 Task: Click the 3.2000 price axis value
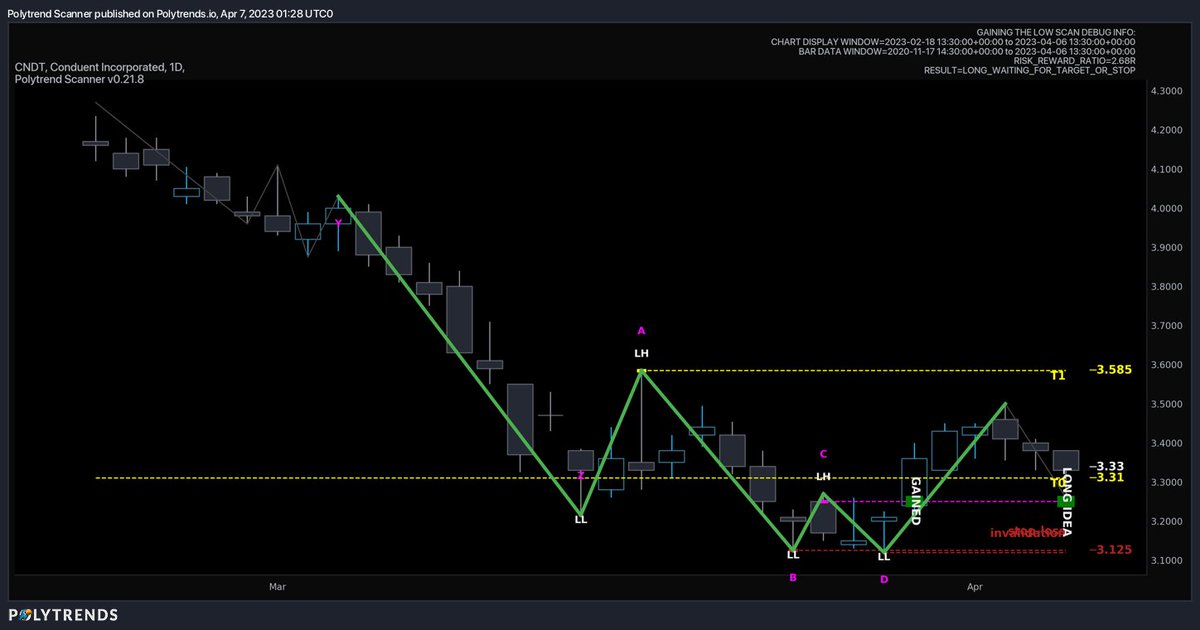[1169, 522]
